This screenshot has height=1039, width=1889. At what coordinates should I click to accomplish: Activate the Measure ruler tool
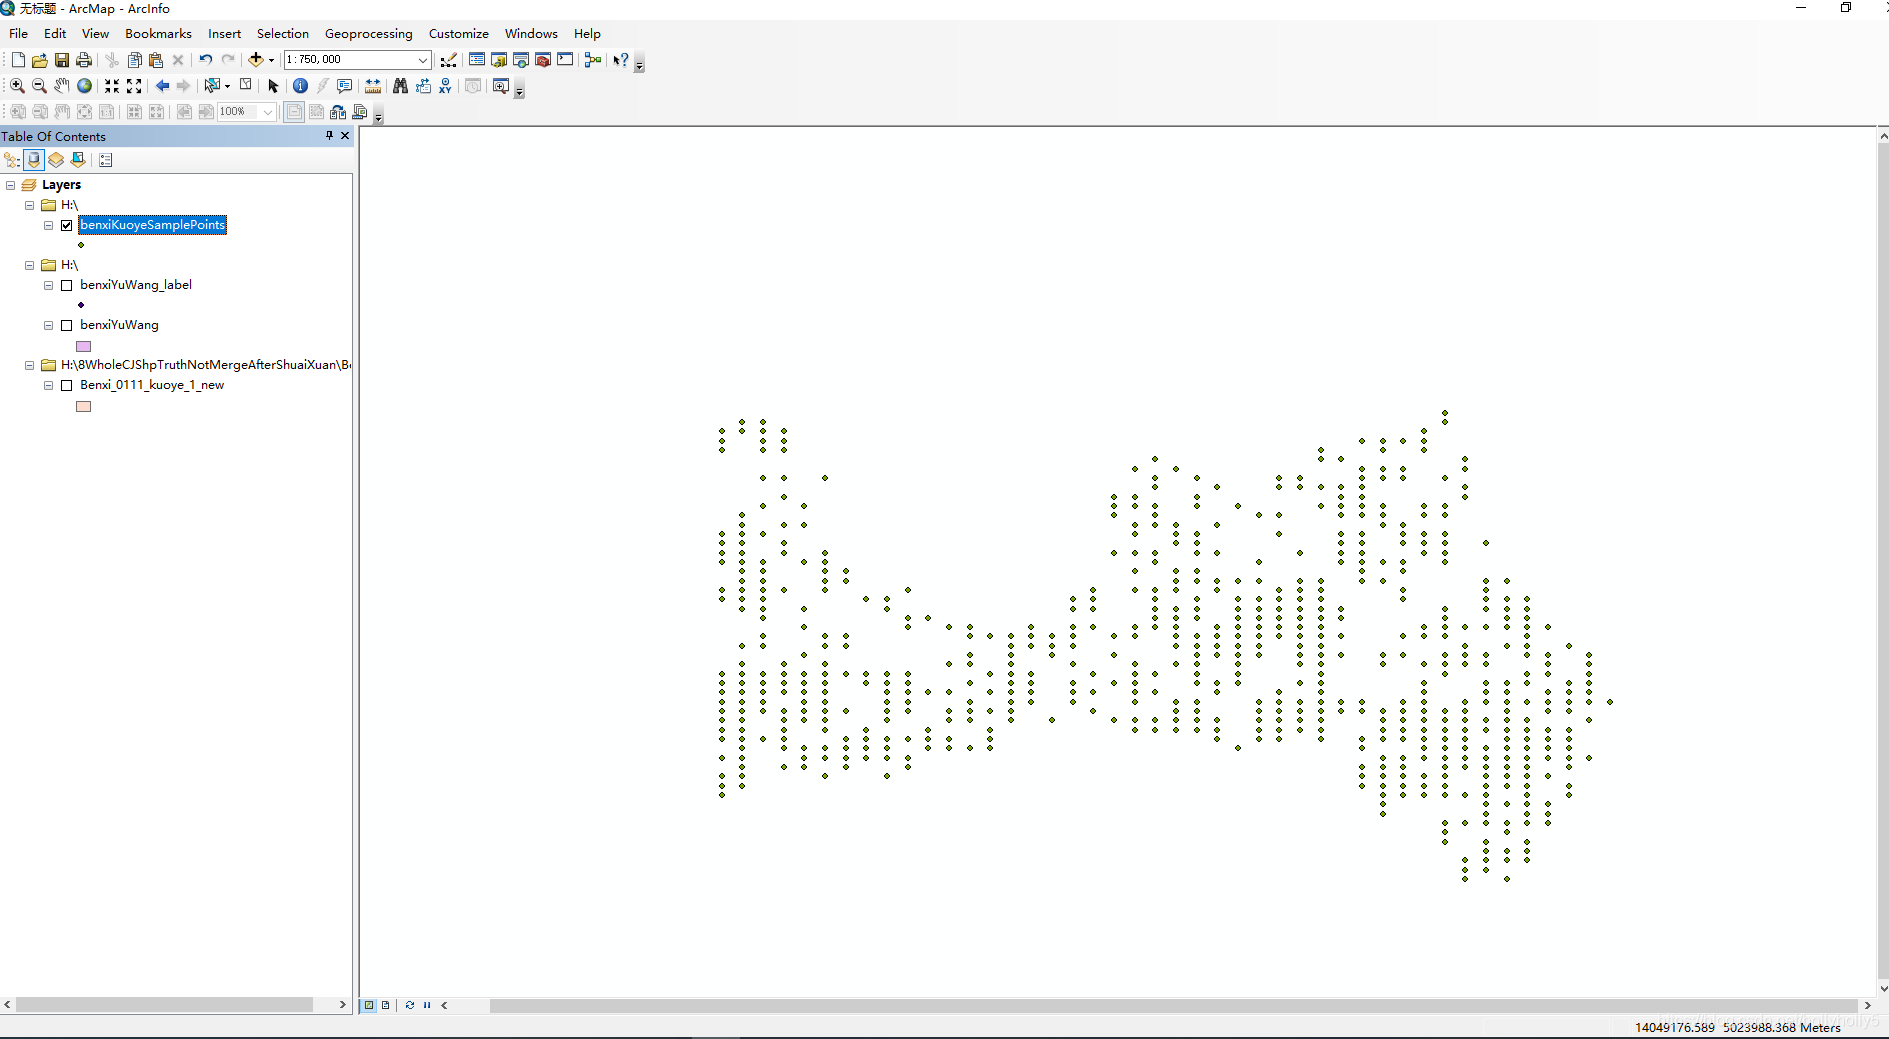coord(373,86)
